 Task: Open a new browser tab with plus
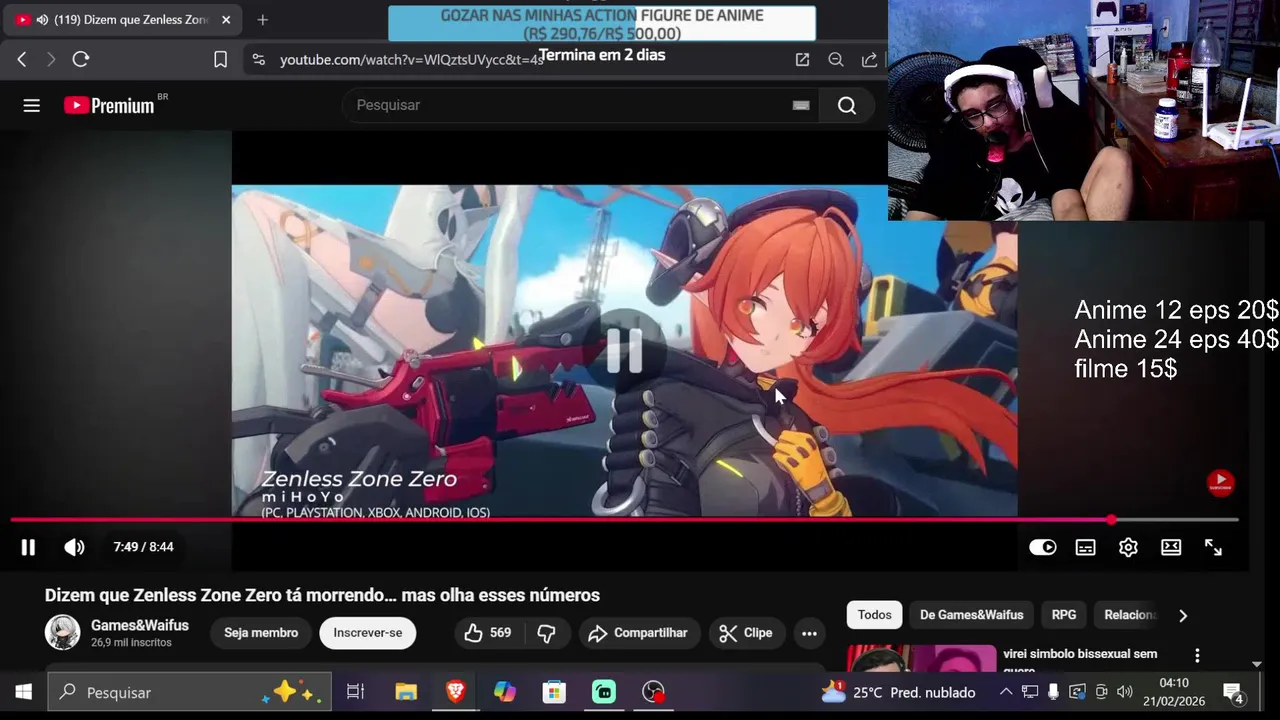(262, 20)
